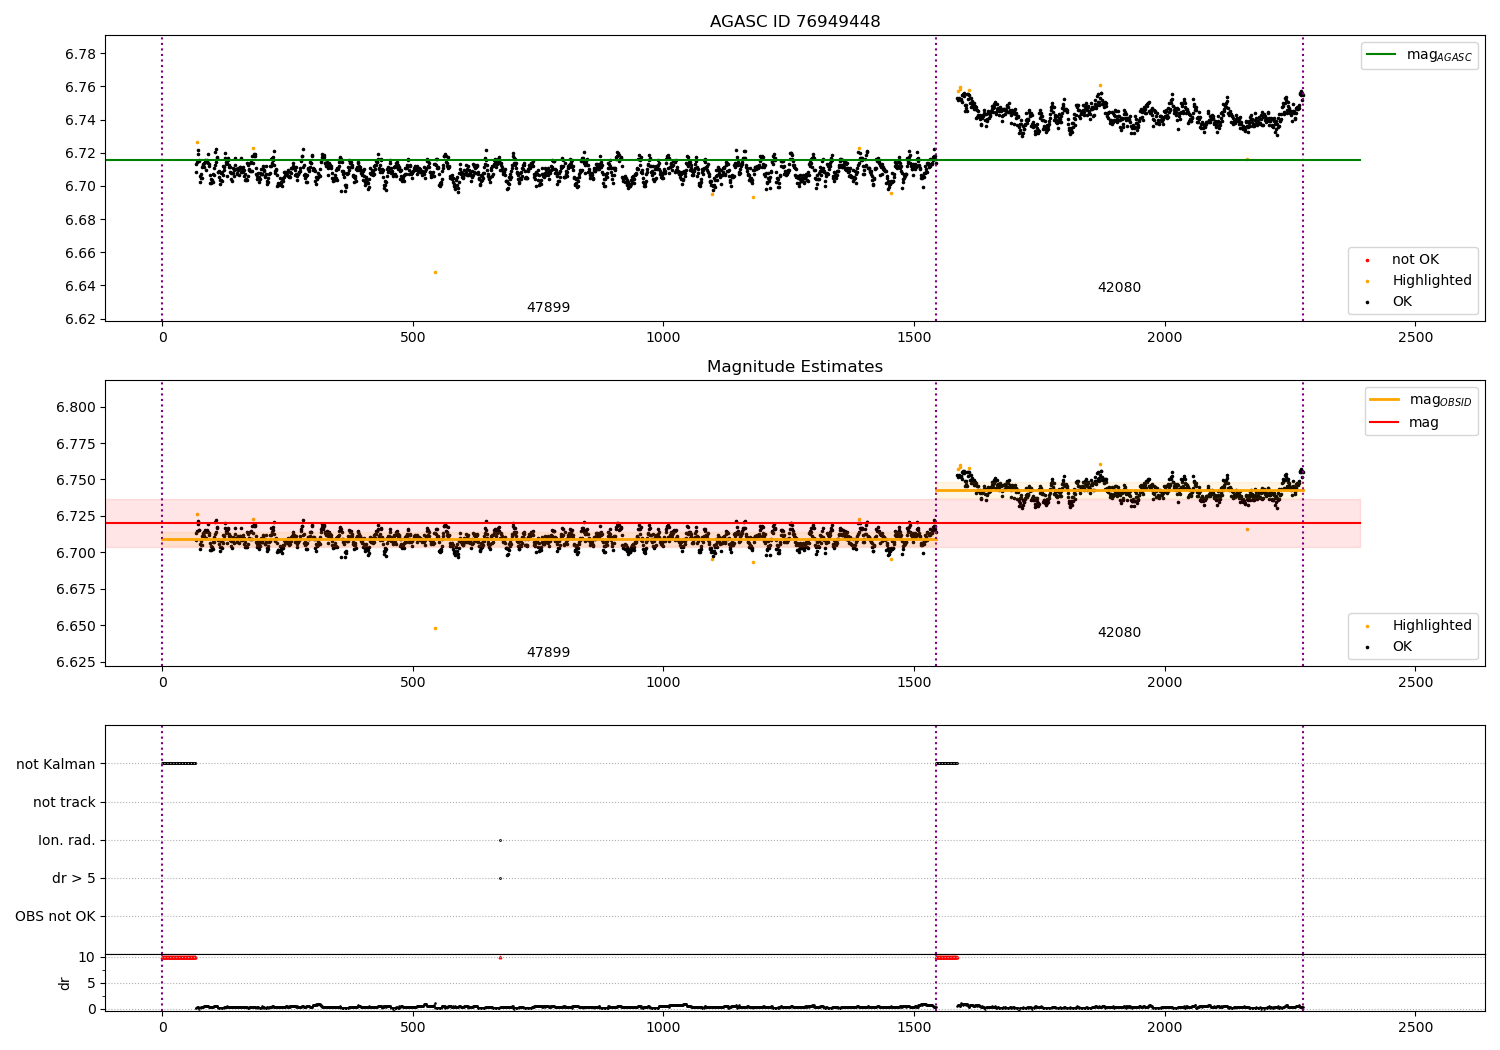Viewport: 1500px width, 1050px height.
Task: Click 'Highlighted' in the middle plot legend
Action: [1432, 626]
